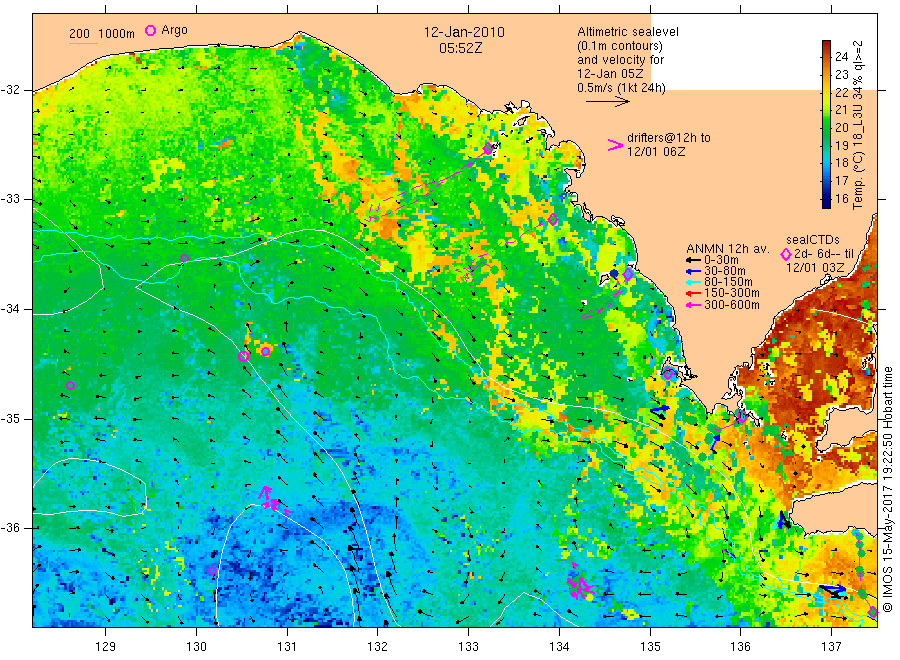Click the magenta 300-600m legend arrow
This screenshot has width=900, height=660.
[693, 305]
